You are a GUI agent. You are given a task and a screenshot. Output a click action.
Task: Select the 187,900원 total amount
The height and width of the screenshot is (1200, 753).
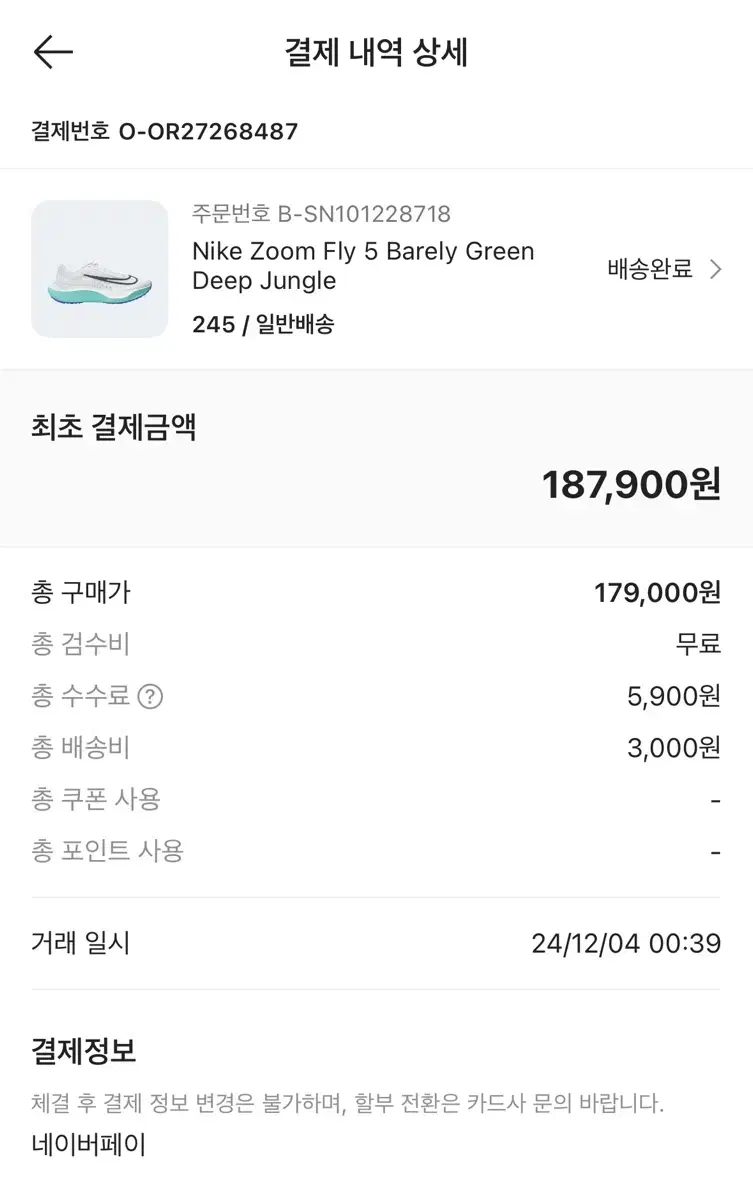pos(631,485)
